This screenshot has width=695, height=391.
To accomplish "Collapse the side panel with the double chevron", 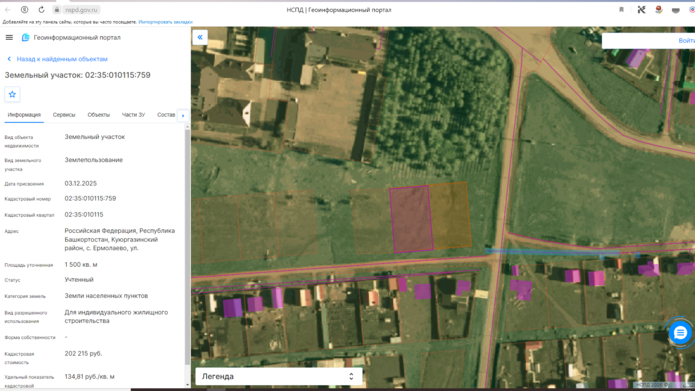I will (x=200, y=37).
